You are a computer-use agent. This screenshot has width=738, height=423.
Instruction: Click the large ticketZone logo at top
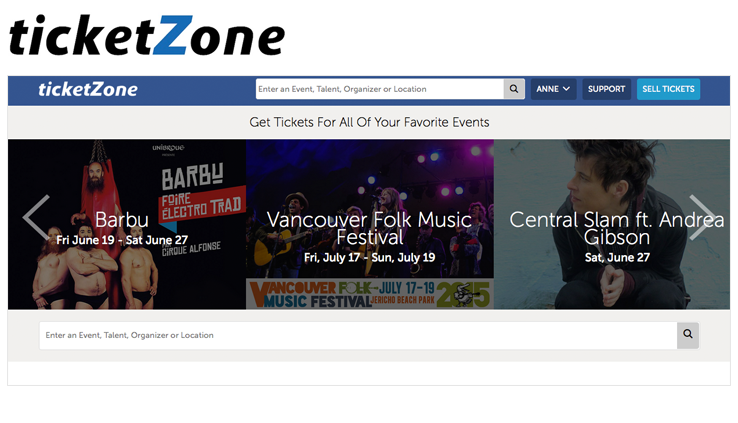(147, 35)
